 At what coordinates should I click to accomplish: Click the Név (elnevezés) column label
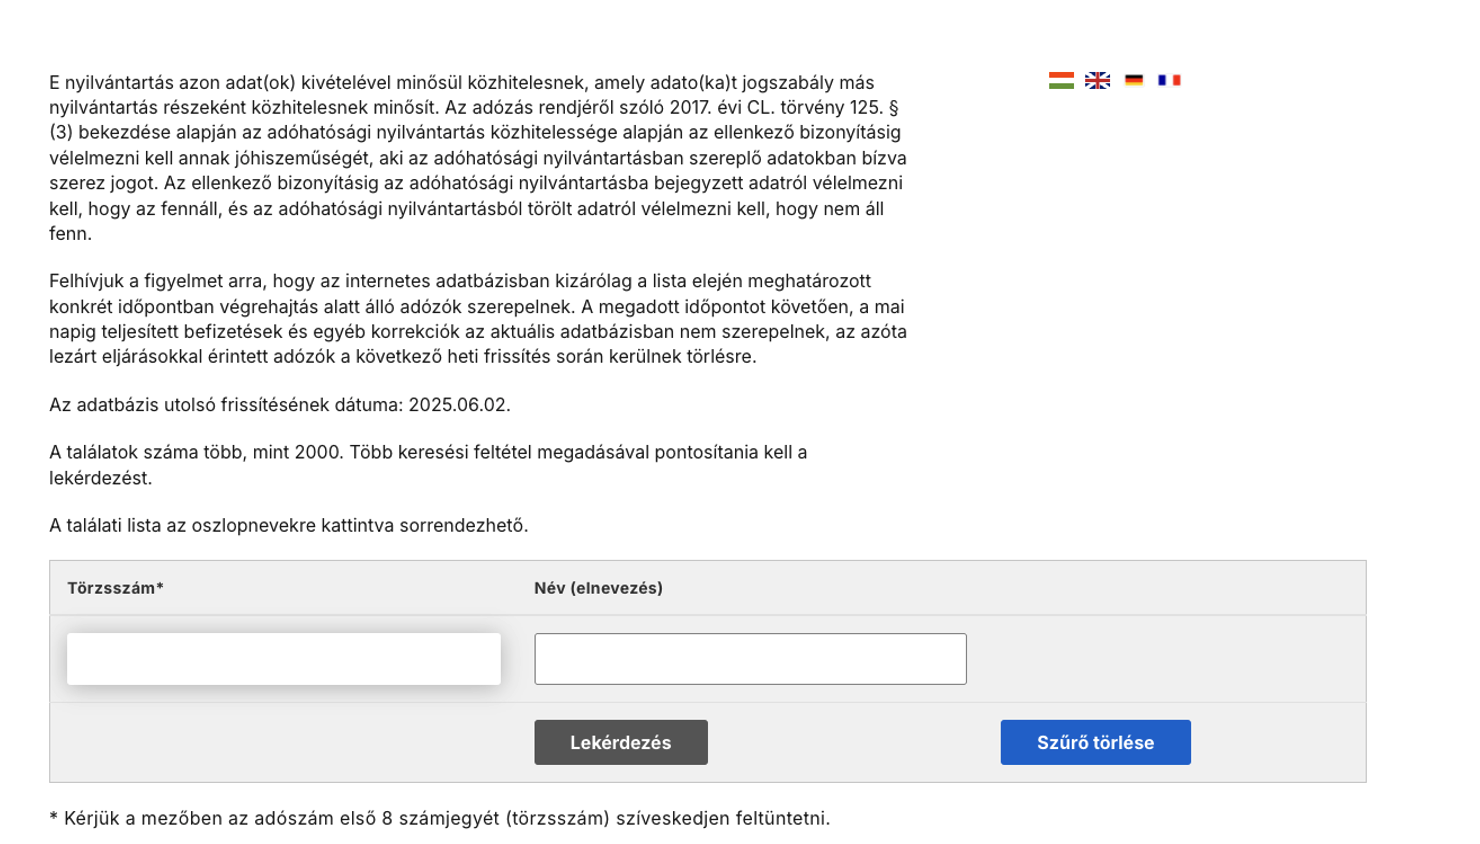598,588
